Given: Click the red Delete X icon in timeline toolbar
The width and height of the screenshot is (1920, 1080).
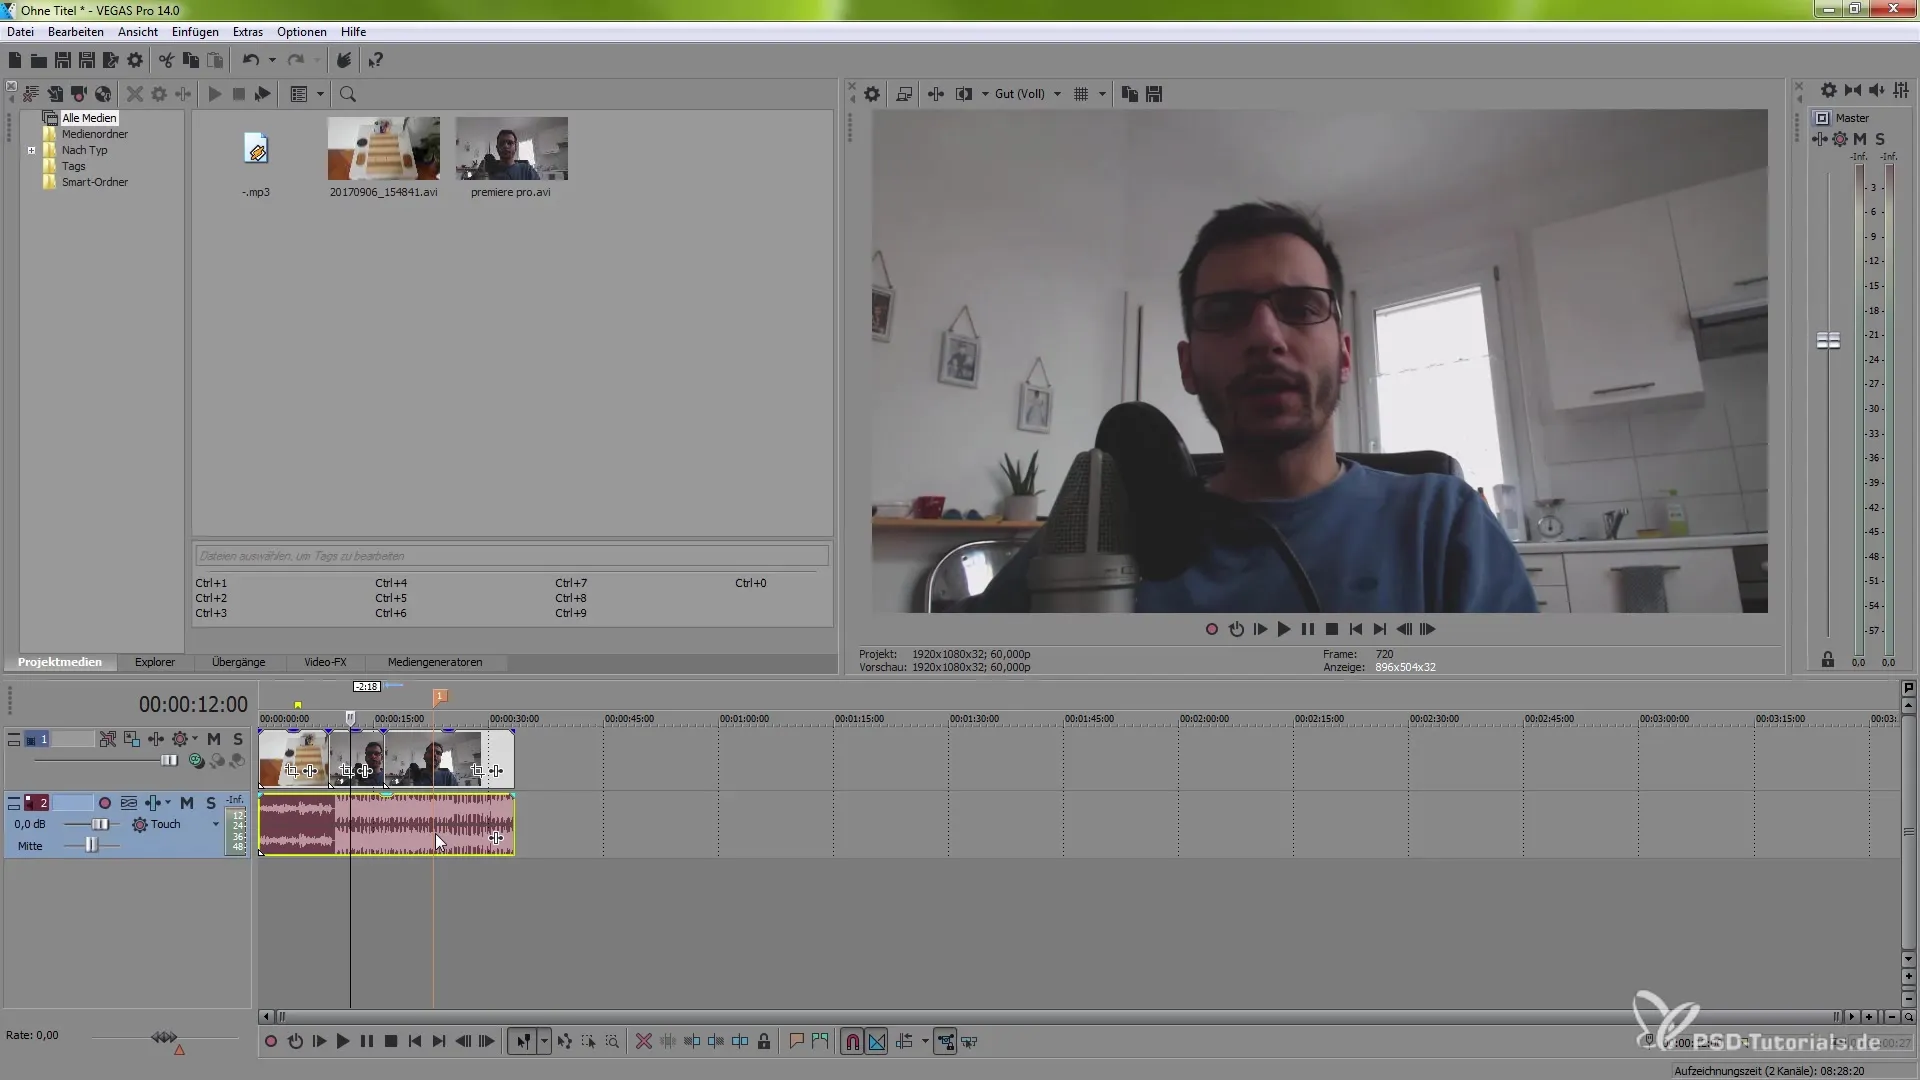Looking at the screenshot, I should (644, 1042).
